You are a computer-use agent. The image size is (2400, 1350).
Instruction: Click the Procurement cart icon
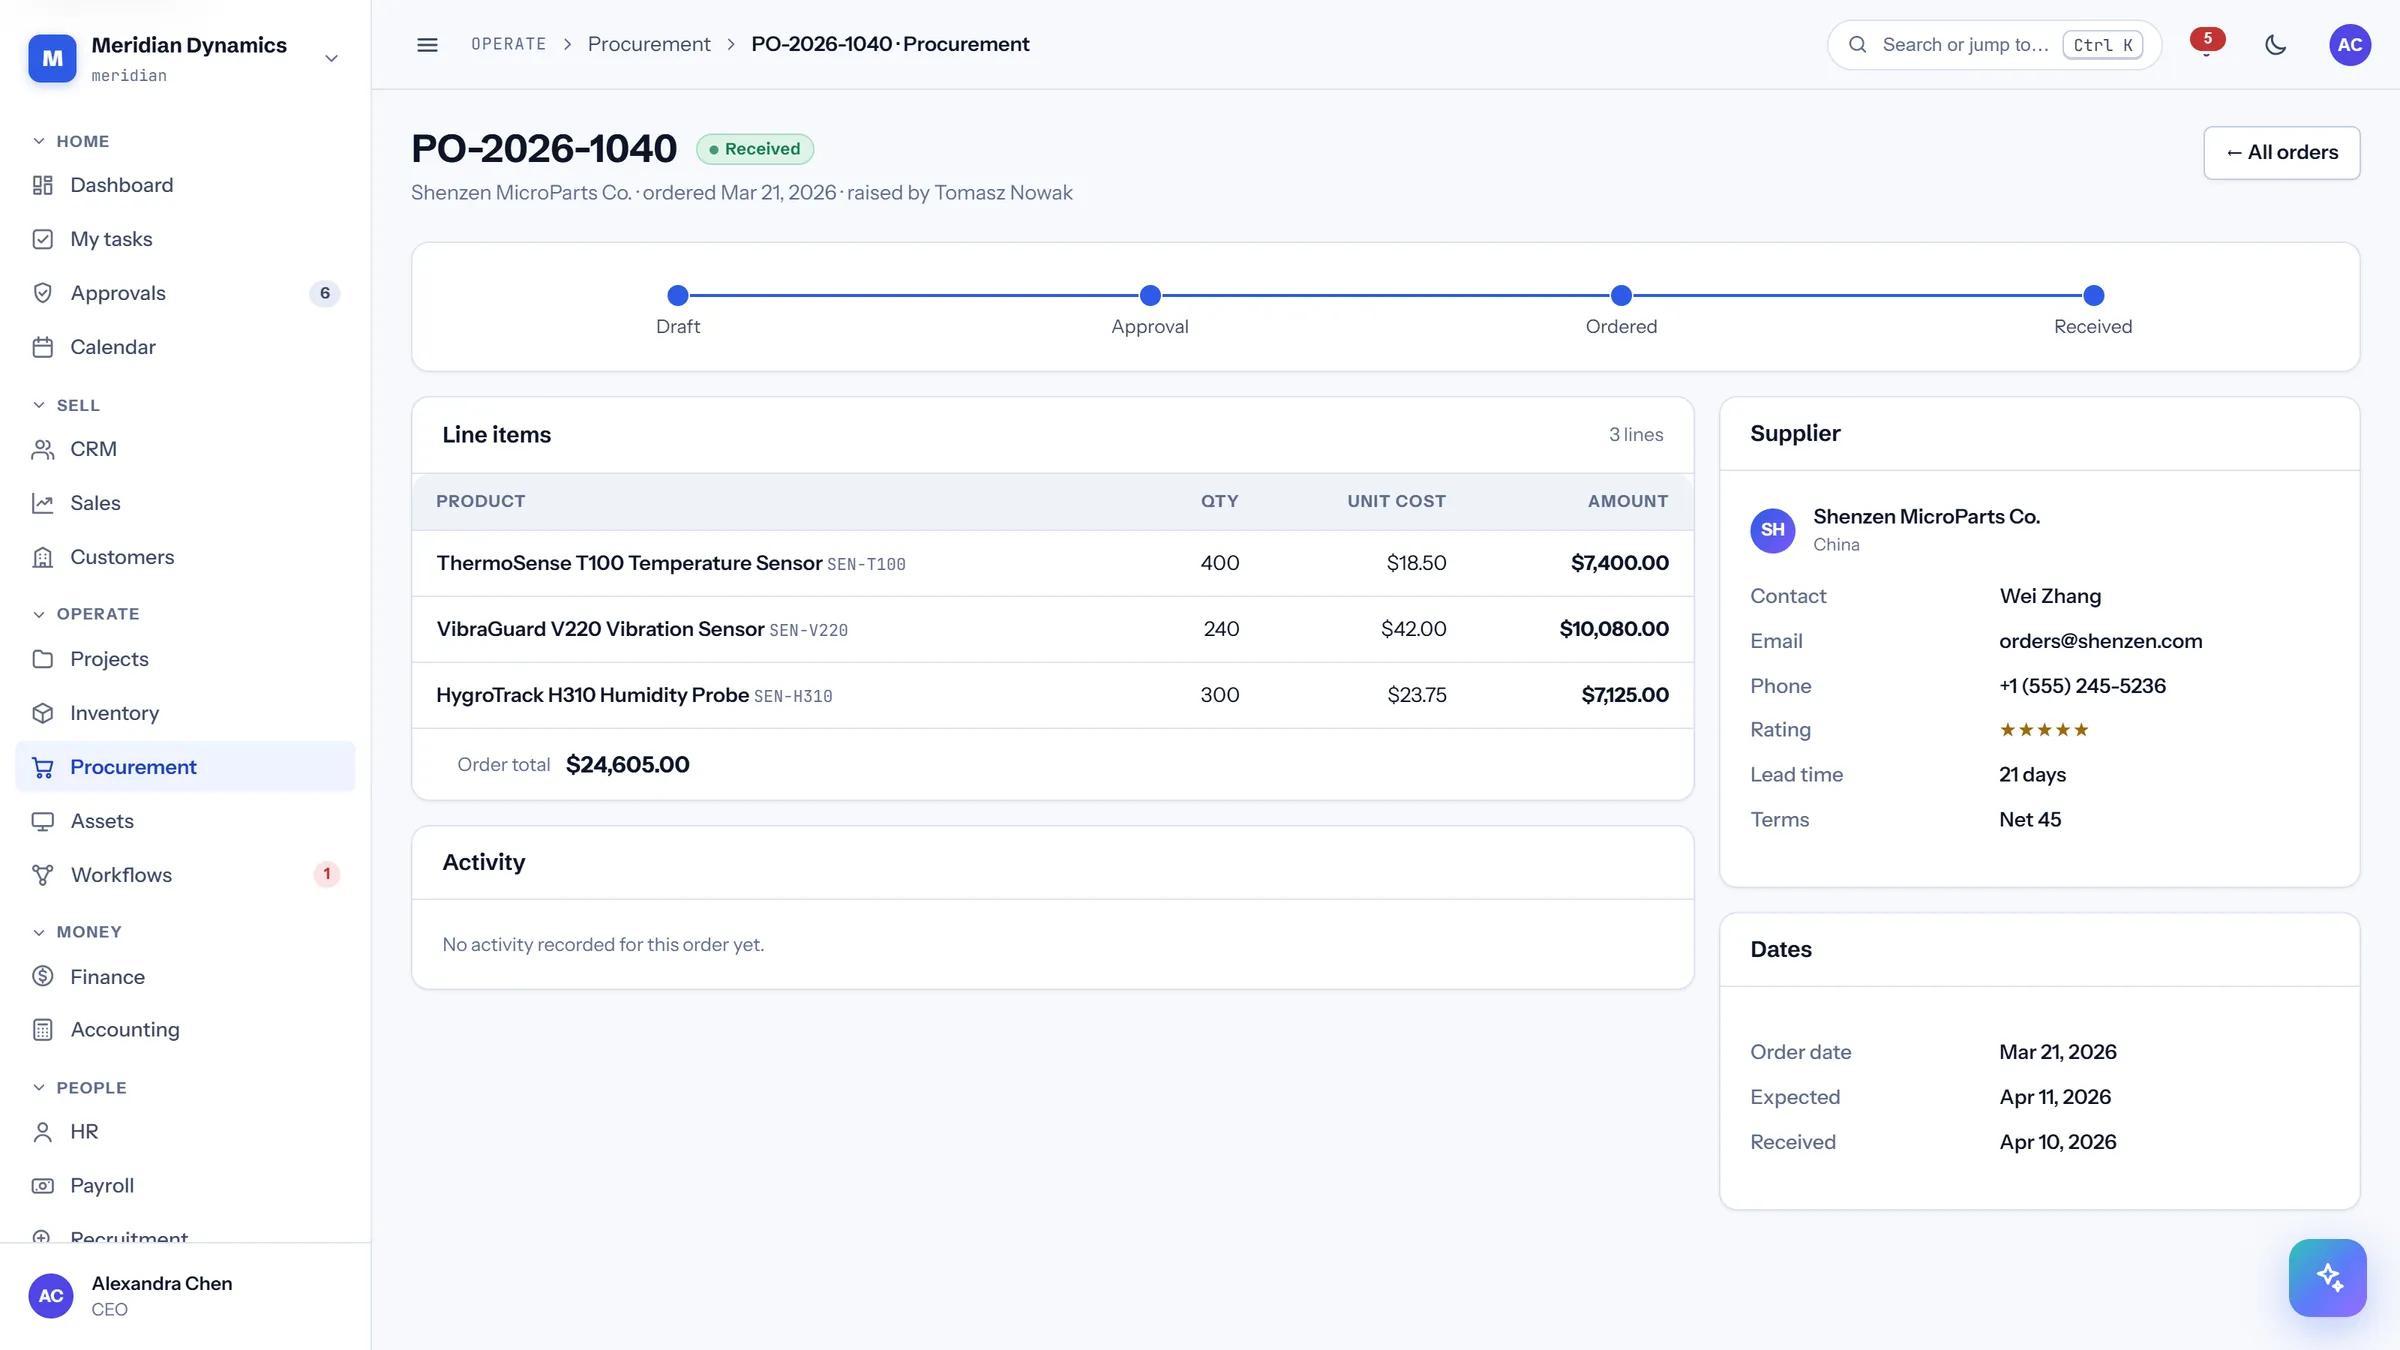point(42,767)
